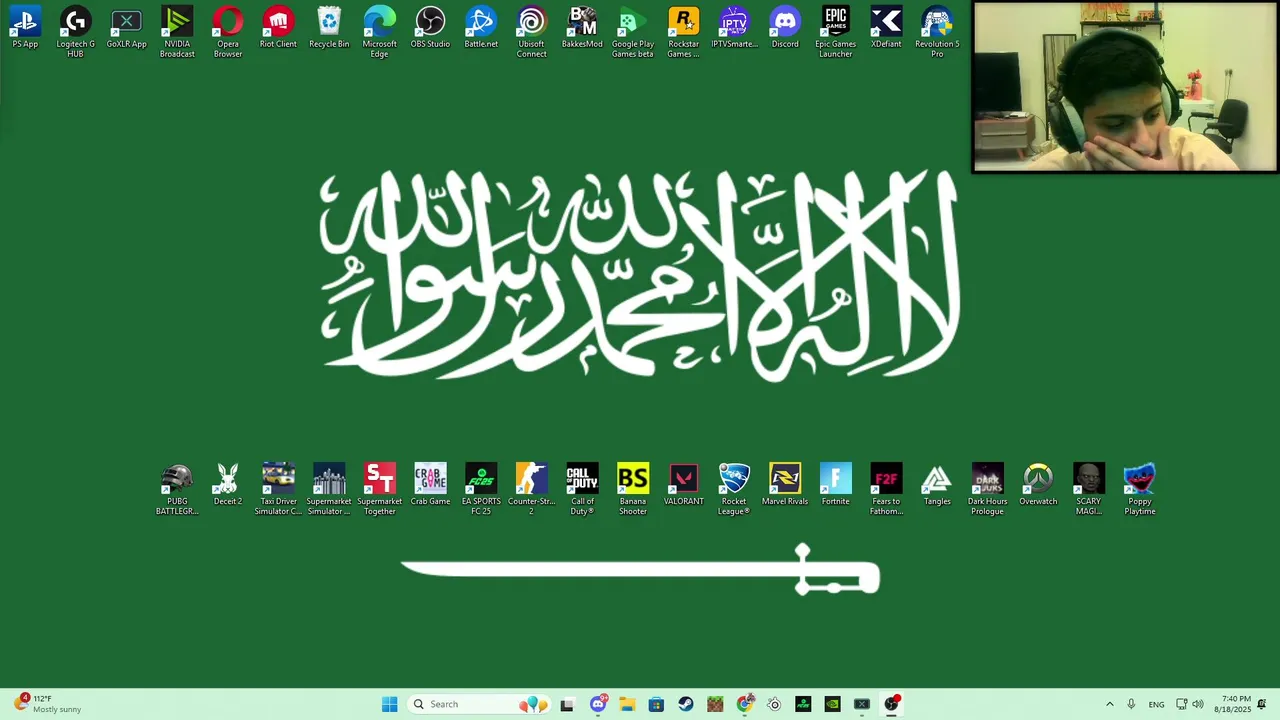Open BakkesMod desktop shortcut
The height and width of the screenshot is (720, 1280).
click(582, 28)
